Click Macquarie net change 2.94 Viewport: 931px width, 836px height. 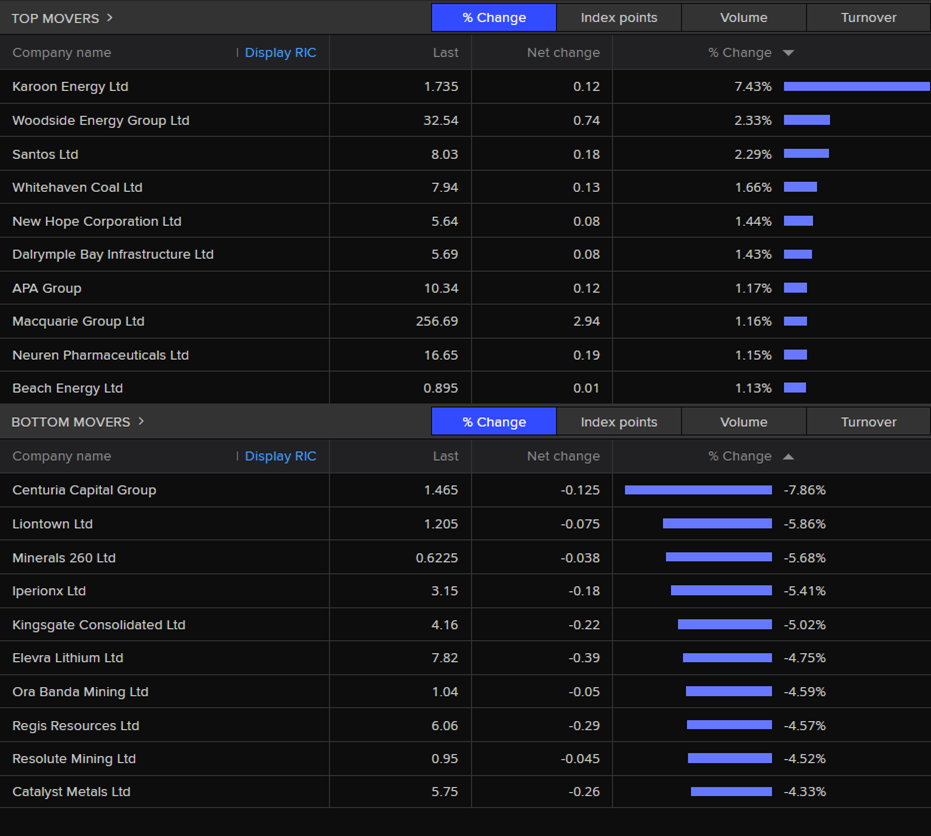click(x=587, y=321)
